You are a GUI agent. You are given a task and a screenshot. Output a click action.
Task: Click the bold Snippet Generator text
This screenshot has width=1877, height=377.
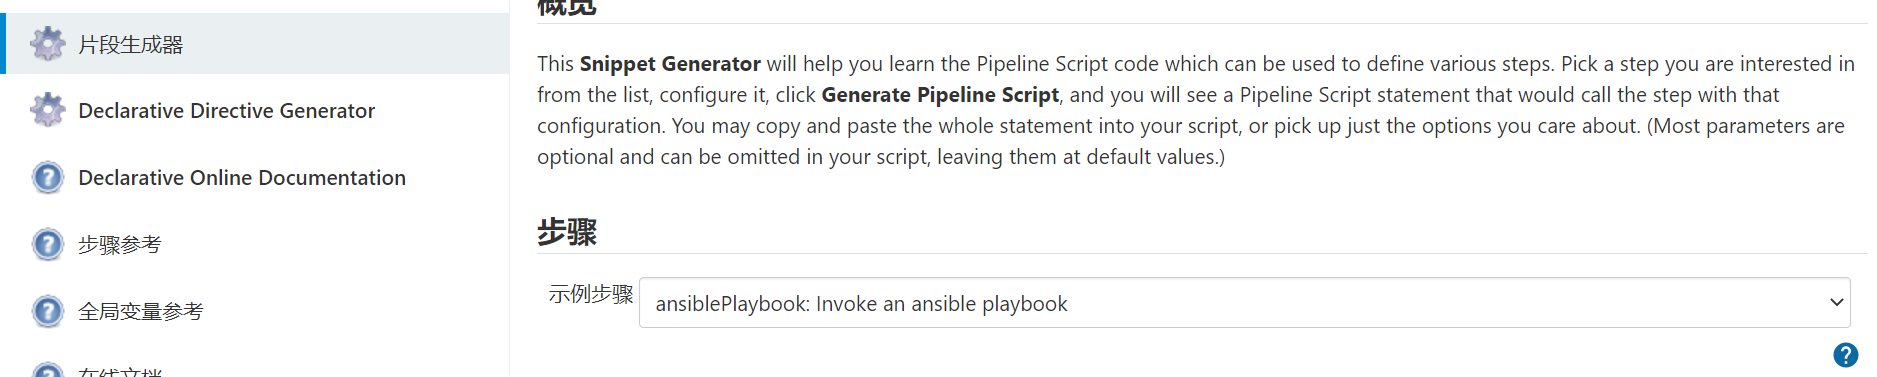click(x=670, y=64)
